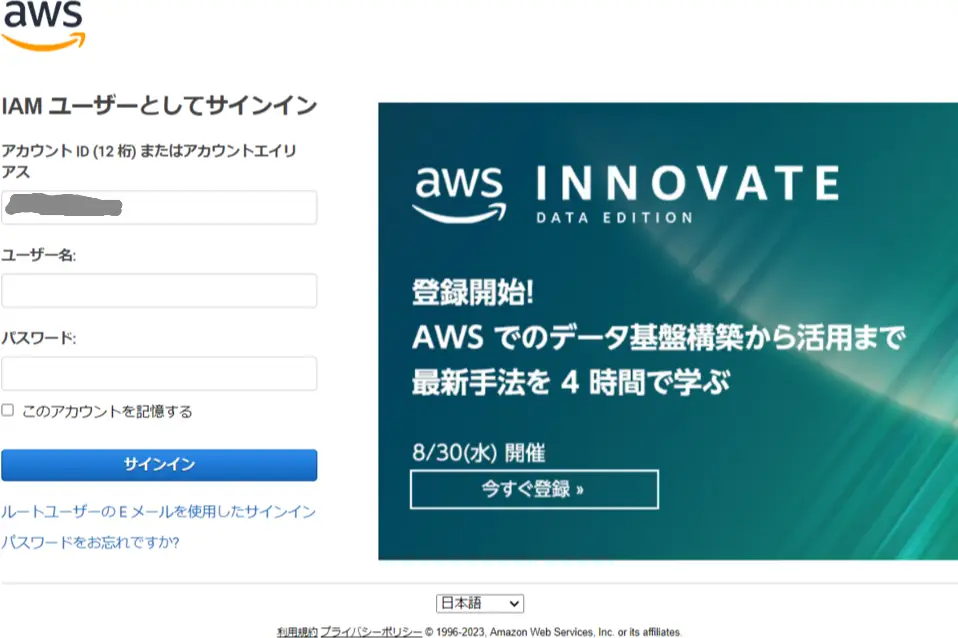Open ルートユーザーのEメールを使用したサインイン link
Screen dimensions: 958x638
(x=158, y=512)
